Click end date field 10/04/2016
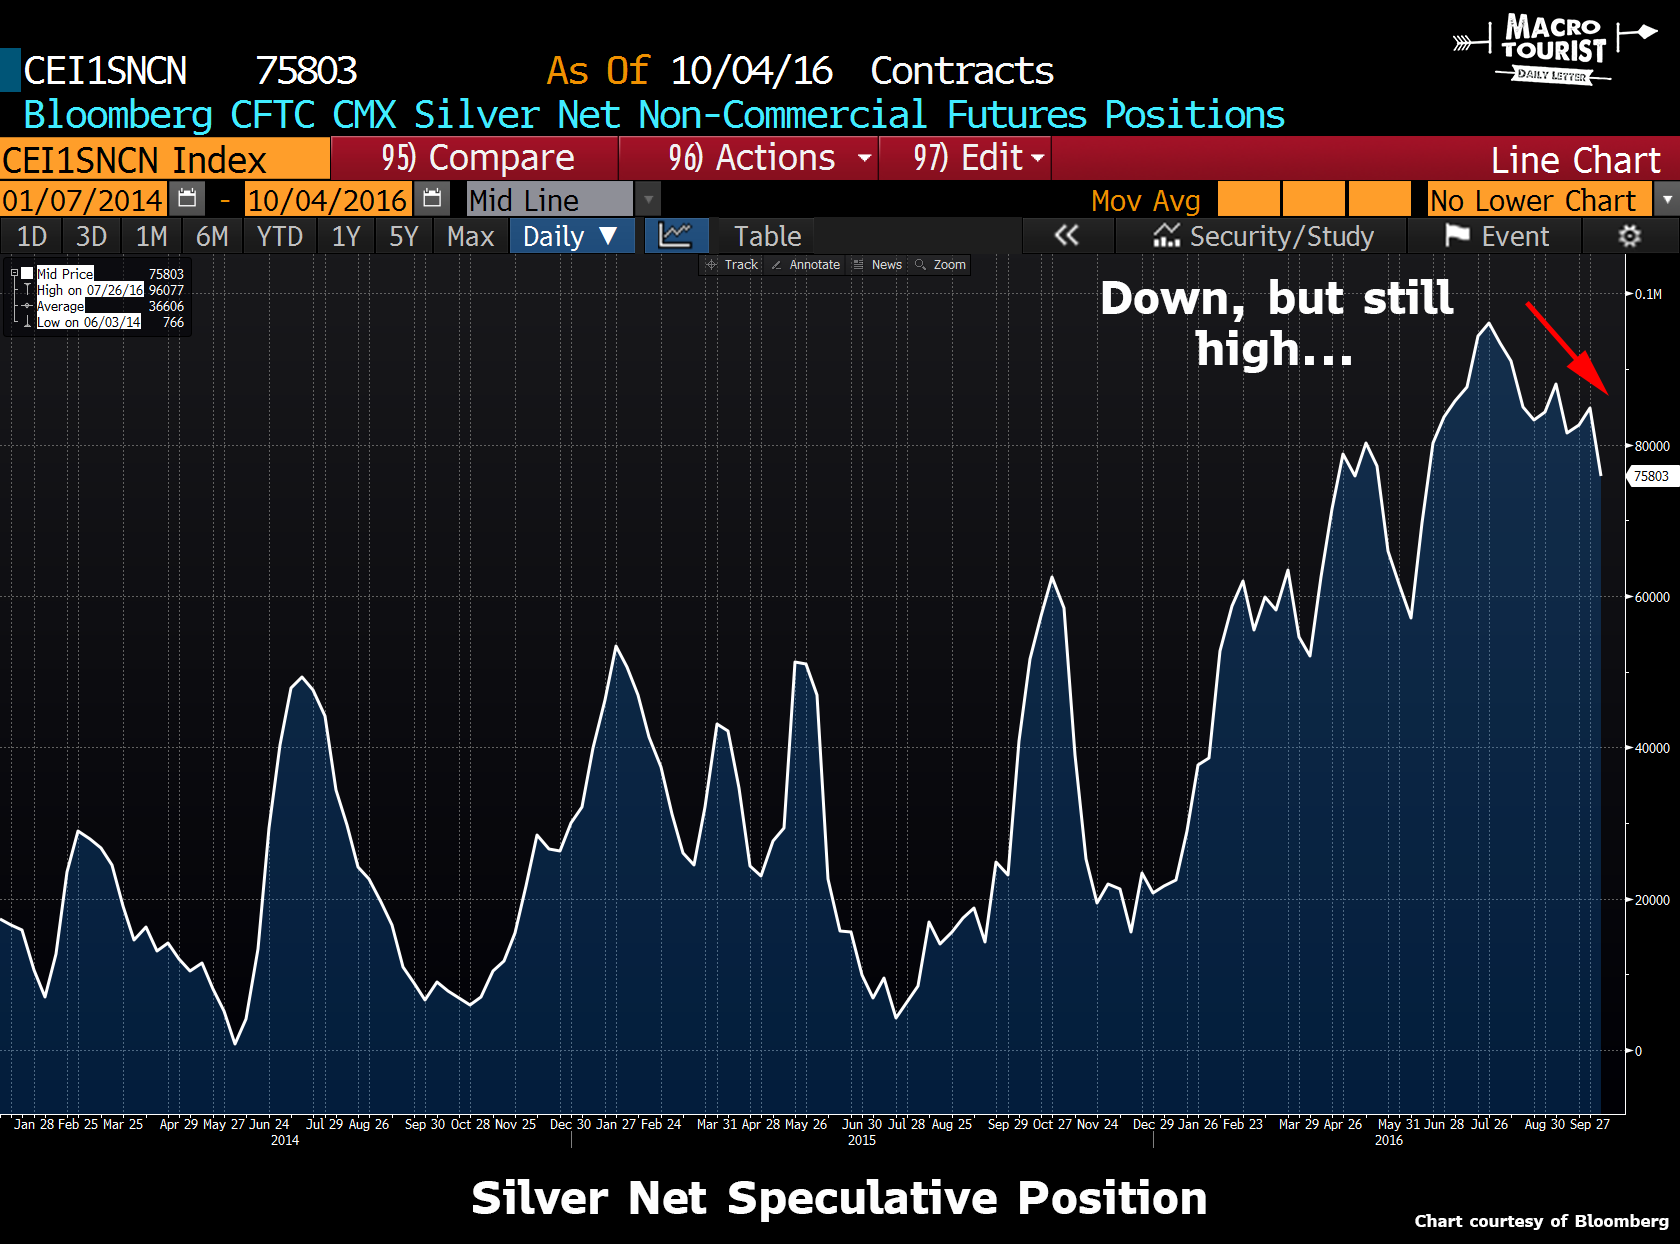1680x1244 pixels. [328, 199]
